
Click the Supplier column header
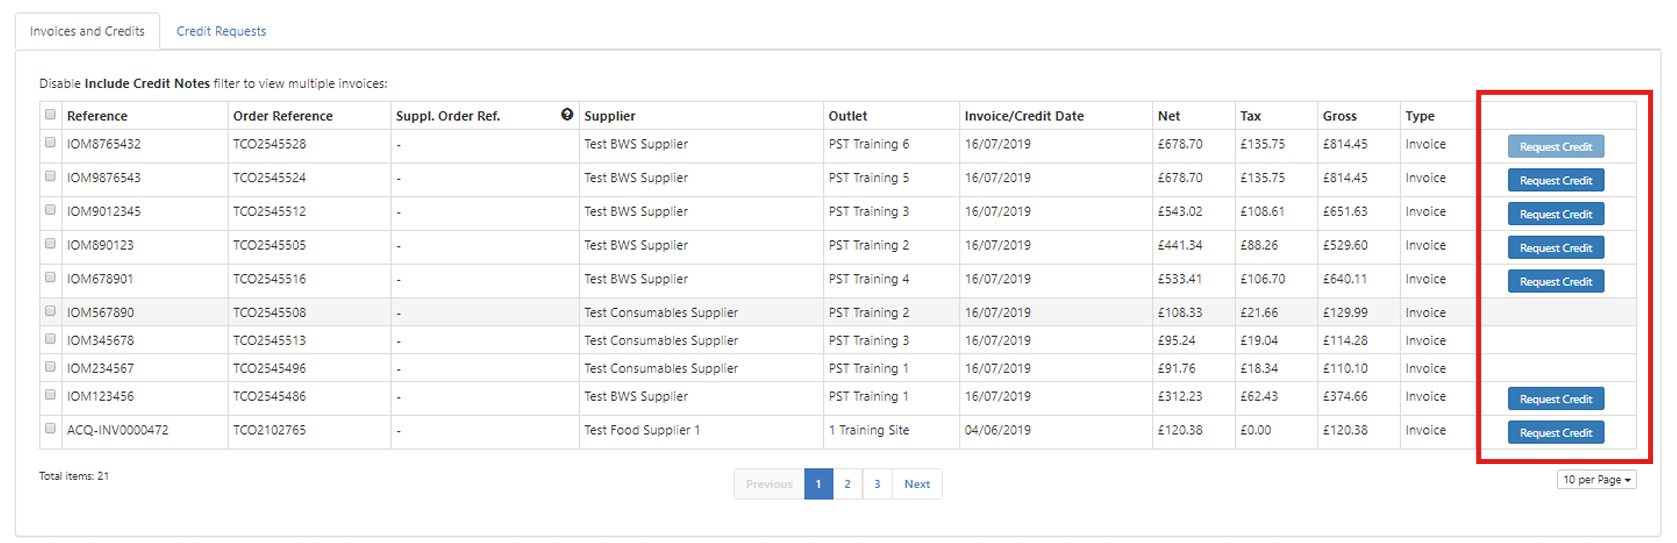click(610, 116)
